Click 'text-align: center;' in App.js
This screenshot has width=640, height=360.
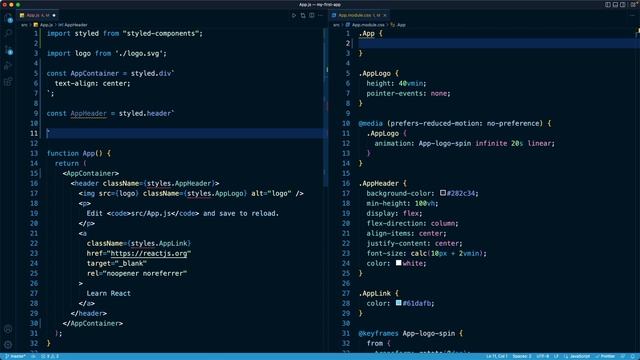point(92,83)
